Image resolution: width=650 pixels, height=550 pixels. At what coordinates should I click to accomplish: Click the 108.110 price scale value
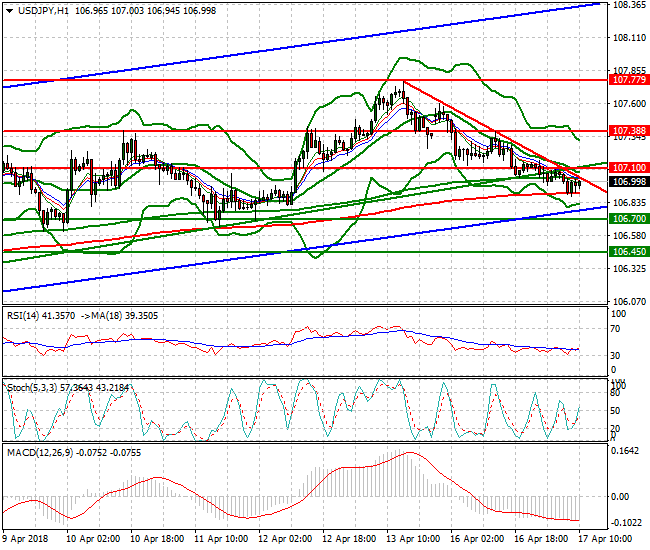(x=629, y=38)
